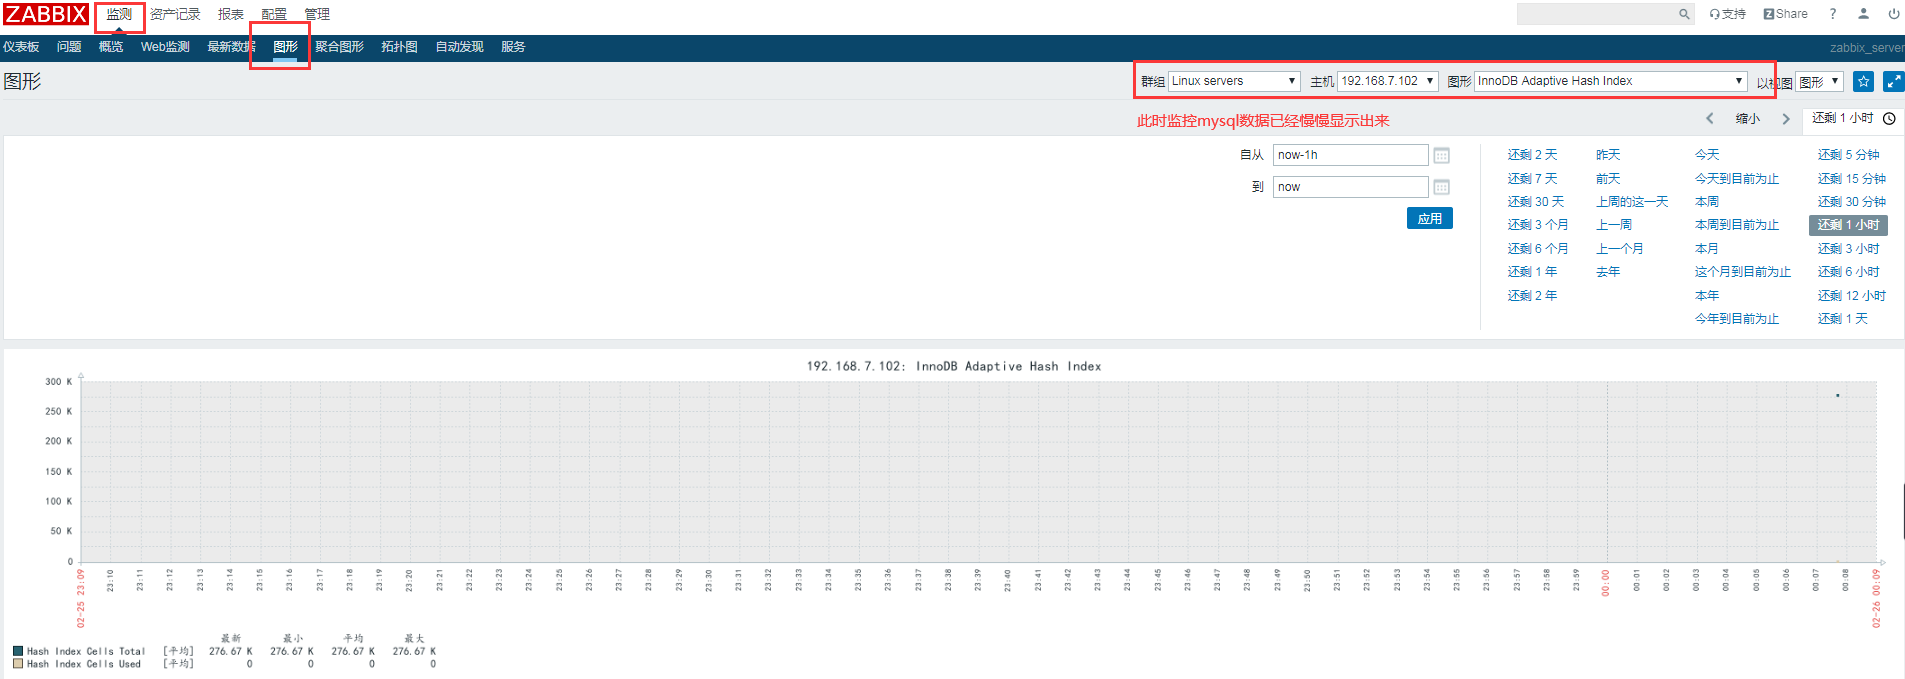Click the logout power icon
The width and height of the screenshot is (1905, 679).
[x=1894, y=14]
